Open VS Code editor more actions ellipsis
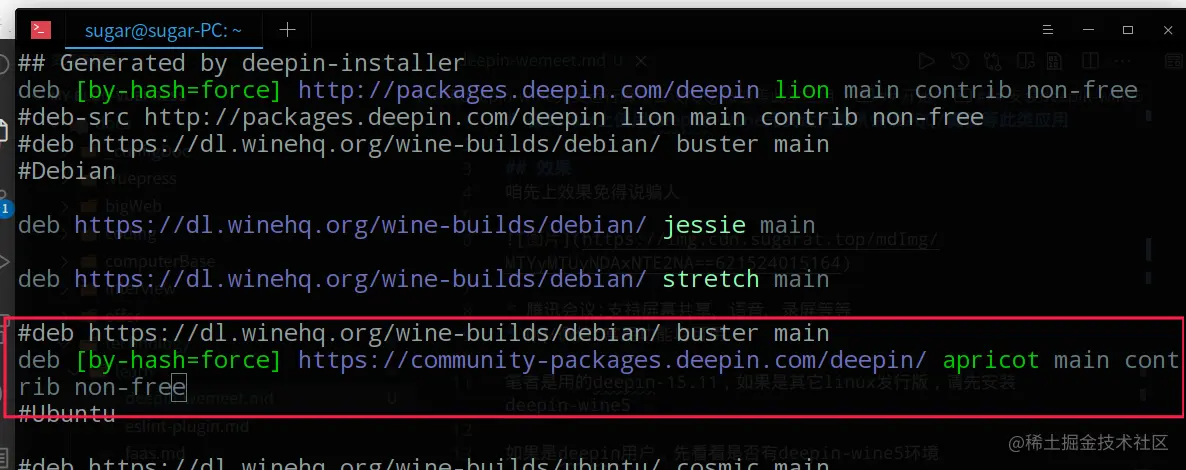 [x=1123, y=61]
